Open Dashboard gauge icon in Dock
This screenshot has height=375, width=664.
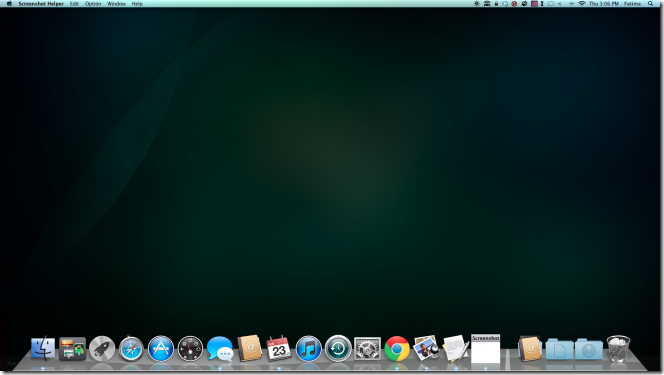(190, 349)
